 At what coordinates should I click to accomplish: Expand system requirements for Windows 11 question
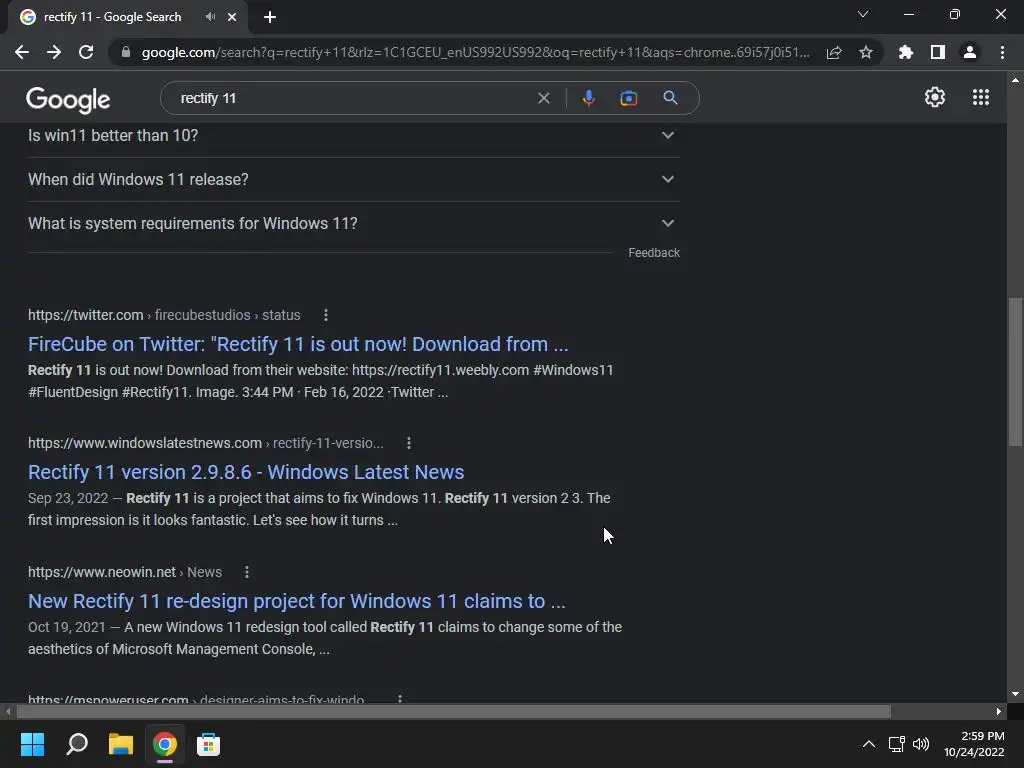(x=354, y=223)
